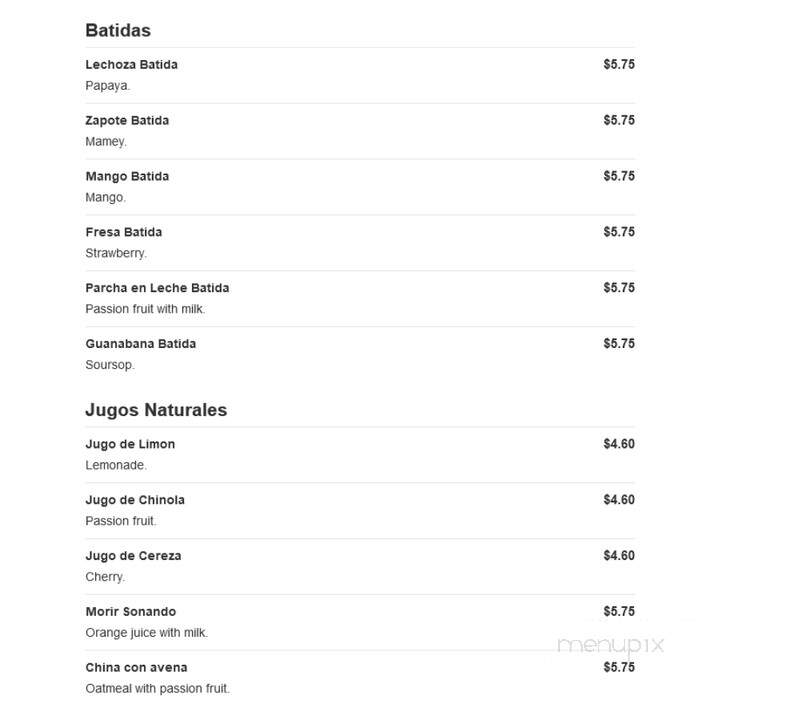Click the Jugos Naturales section heading
Viewport: 790px width, 728px height.
coord(156,410)
